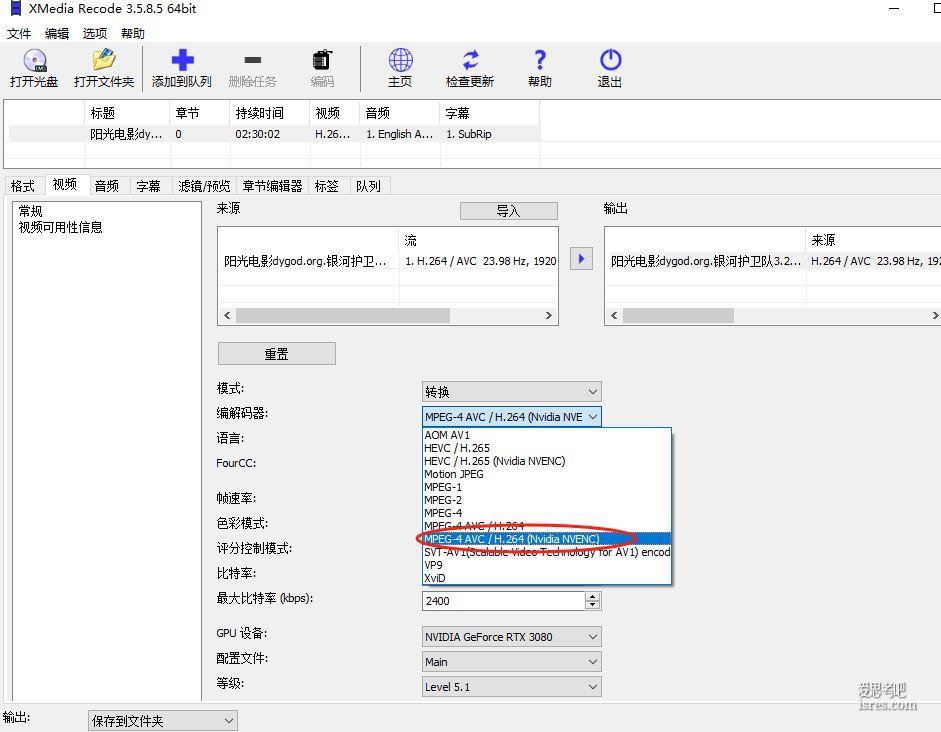
Task: Click the Subtitle (字幕) column header in file list
Action: [490, 113]
